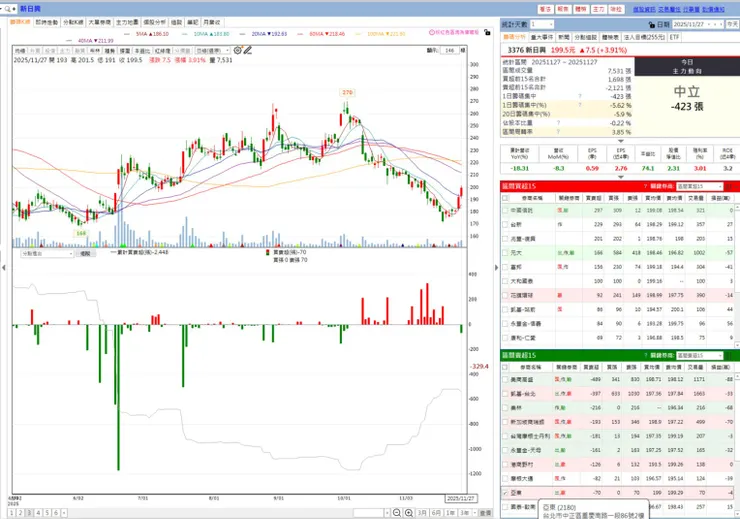Click the 顯示 bar count input field
Screen dimensions: 740x519
coord(450,50)
